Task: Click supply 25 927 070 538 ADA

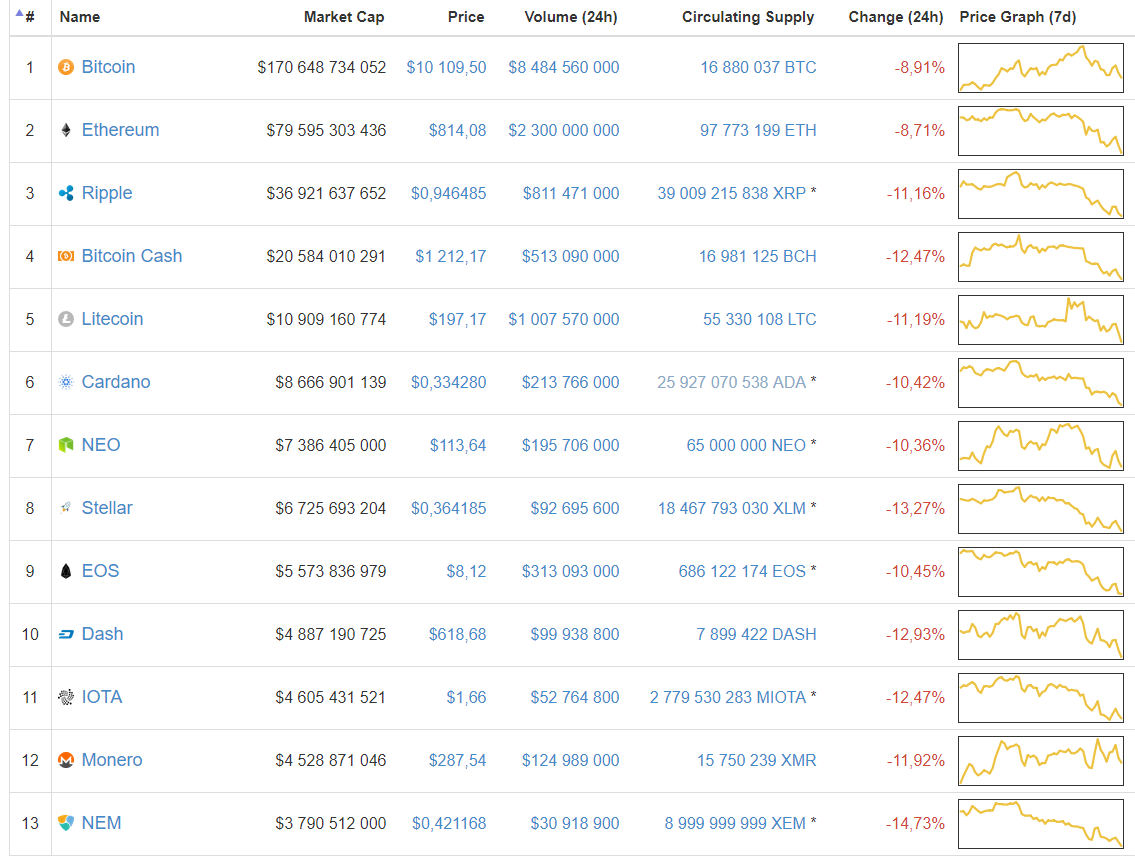Action: pos(731,383)
